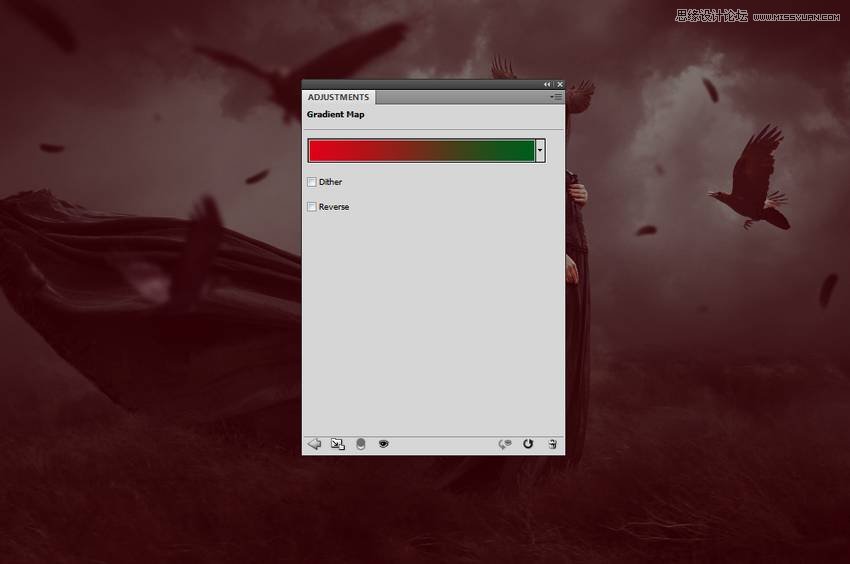Click the Reverse label text
Screen dimensions: 850x564
point(334,207)
